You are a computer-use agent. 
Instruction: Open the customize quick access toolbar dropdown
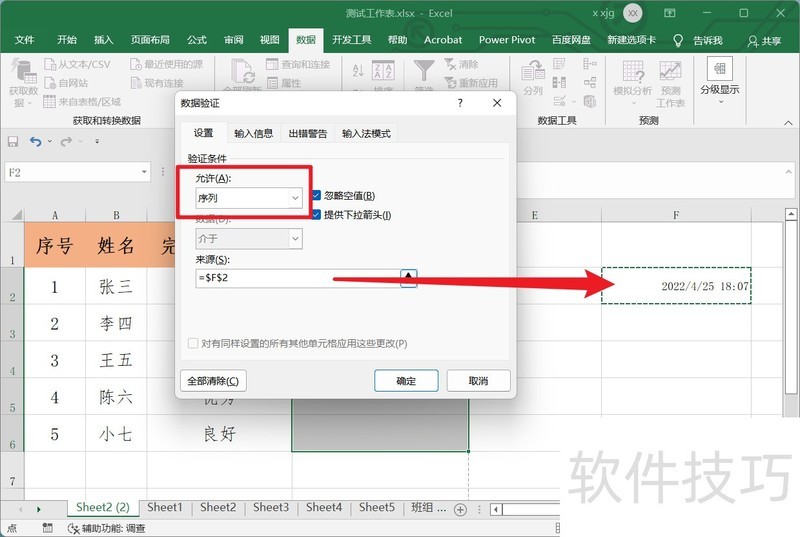(97, 141)
